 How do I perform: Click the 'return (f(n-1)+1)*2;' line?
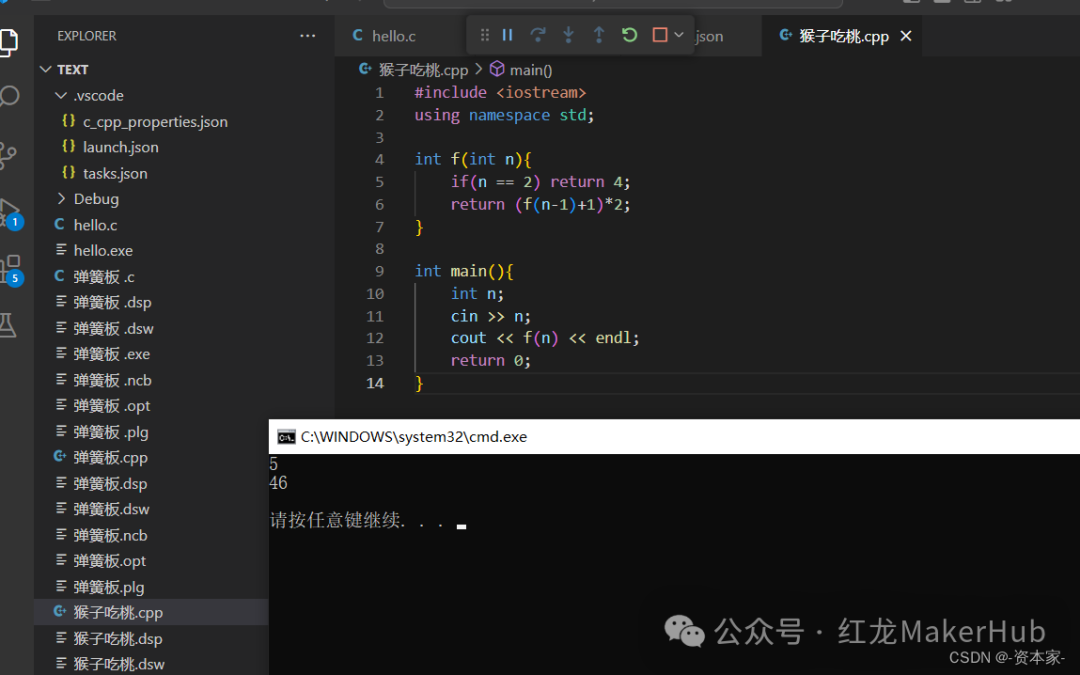pos(540,205)
